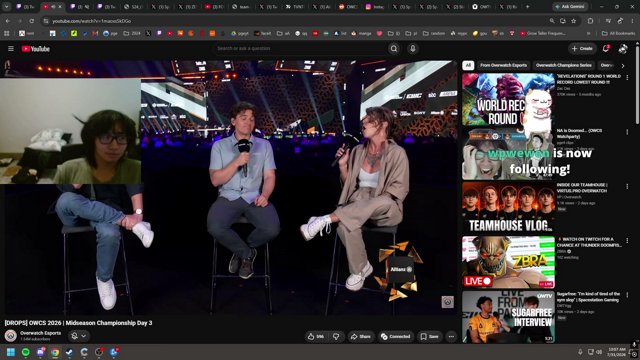Open the Gmail bookmark icon

[x=95, y=33]
